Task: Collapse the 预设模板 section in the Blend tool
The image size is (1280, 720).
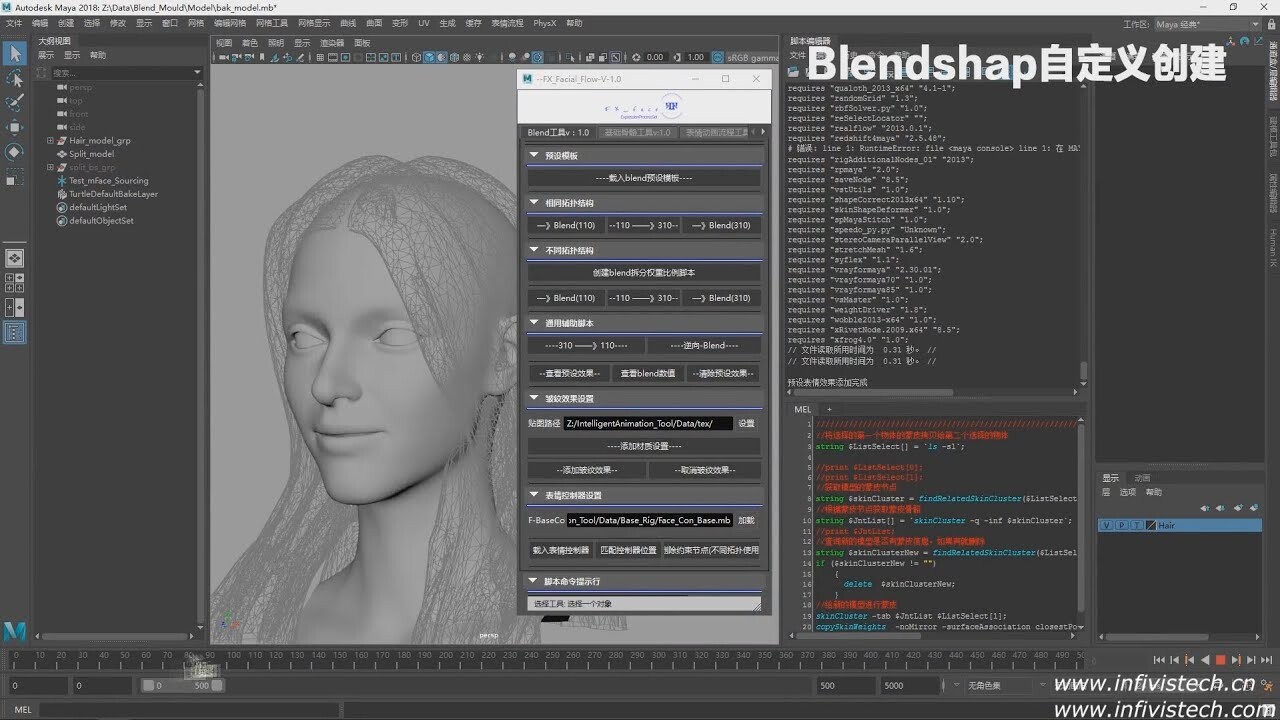Action: pos(533,155)
